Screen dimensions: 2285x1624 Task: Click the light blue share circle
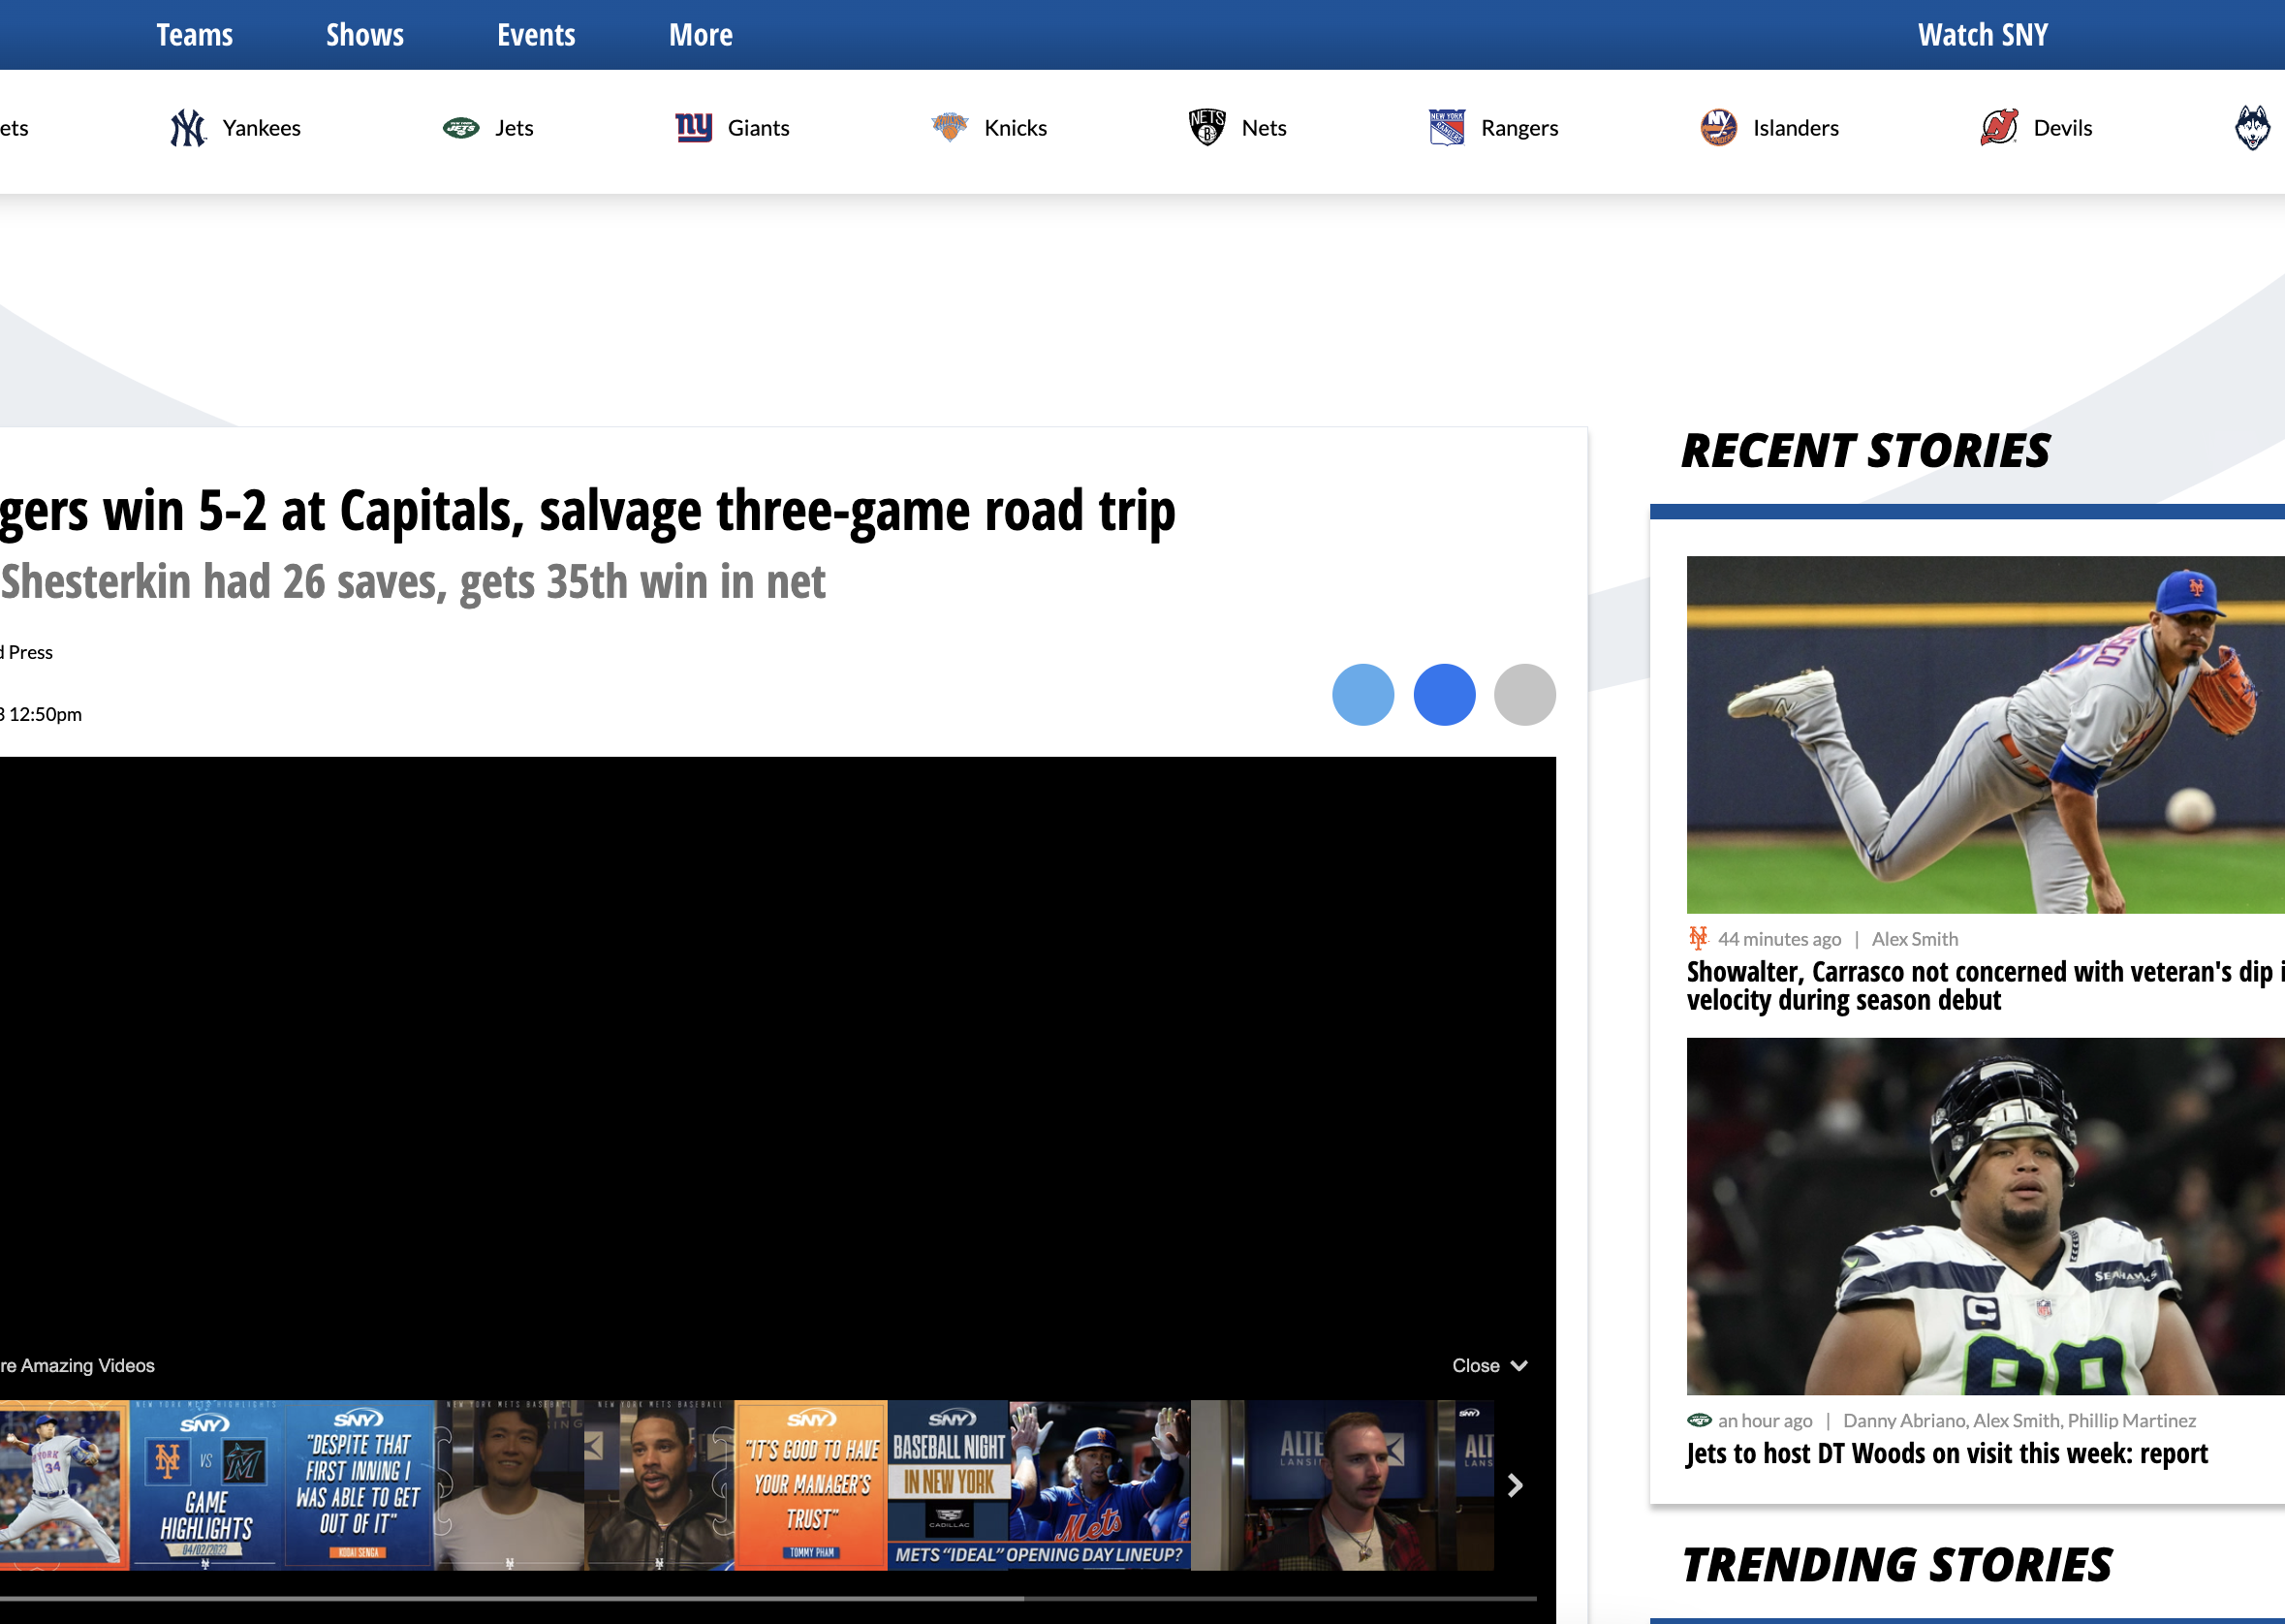tap(1362, 694)
